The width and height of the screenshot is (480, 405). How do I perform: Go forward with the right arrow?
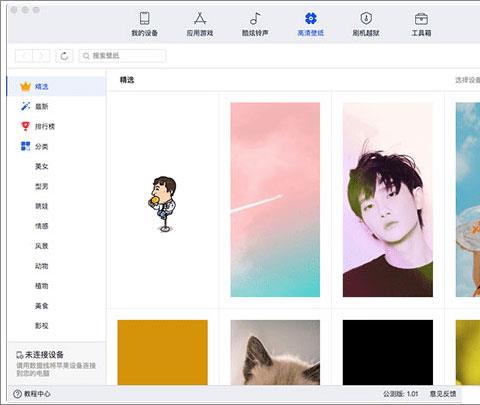pyautogui.click(x=41, y=56)
